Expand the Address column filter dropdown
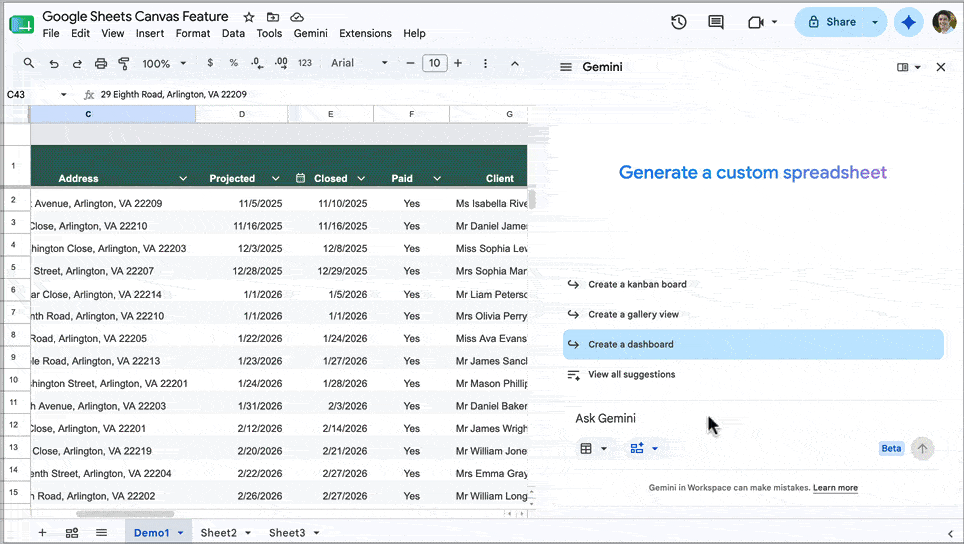Image resolution: width=964 pixels, height=544 pixels. (183, 178)
